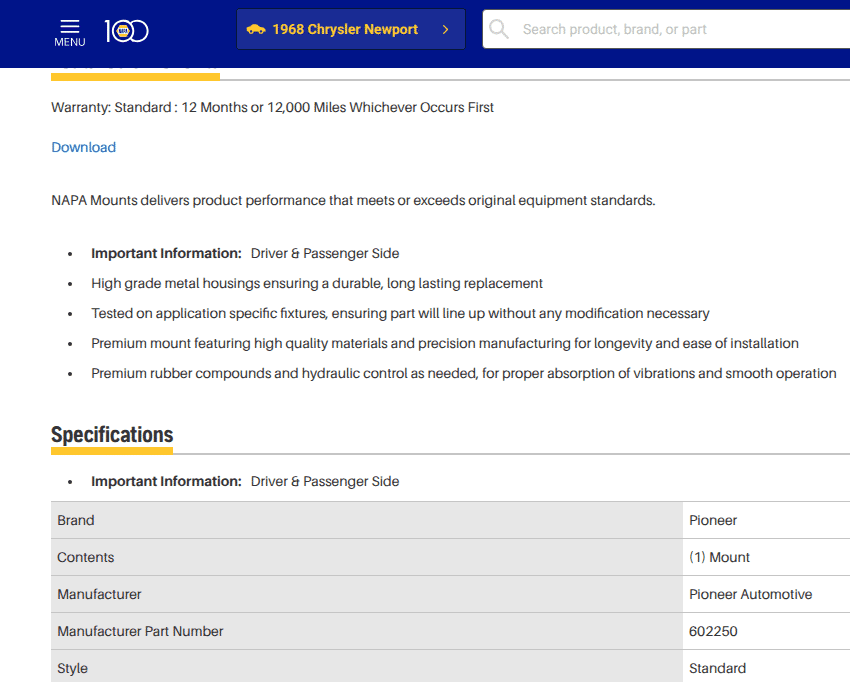
Task: Click the yellow car icon in vehicle selector
Action: tap(256, 29)
